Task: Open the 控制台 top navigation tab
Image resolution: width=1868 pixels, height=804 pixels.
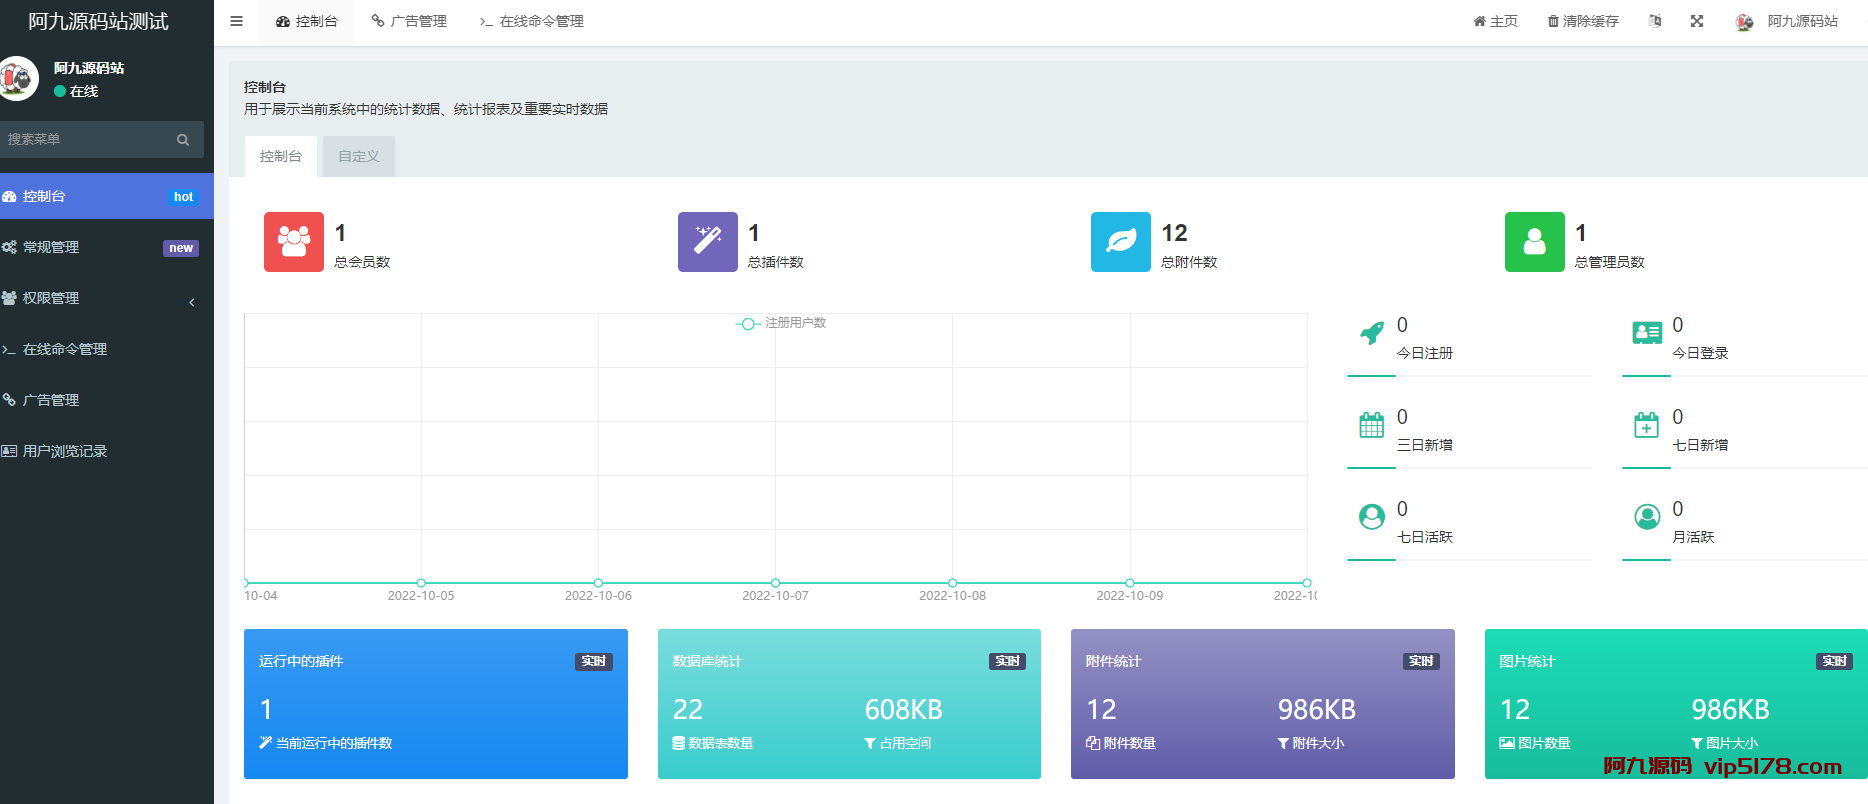Action: (307, 21)
